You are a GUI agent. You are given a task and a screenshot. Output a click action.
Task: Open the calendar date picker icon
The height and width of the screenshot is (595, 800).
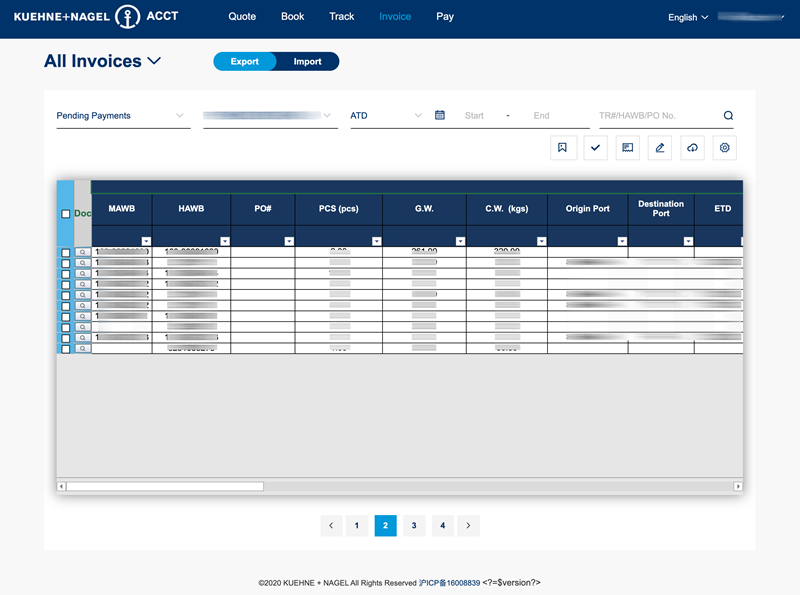(440, 116)
